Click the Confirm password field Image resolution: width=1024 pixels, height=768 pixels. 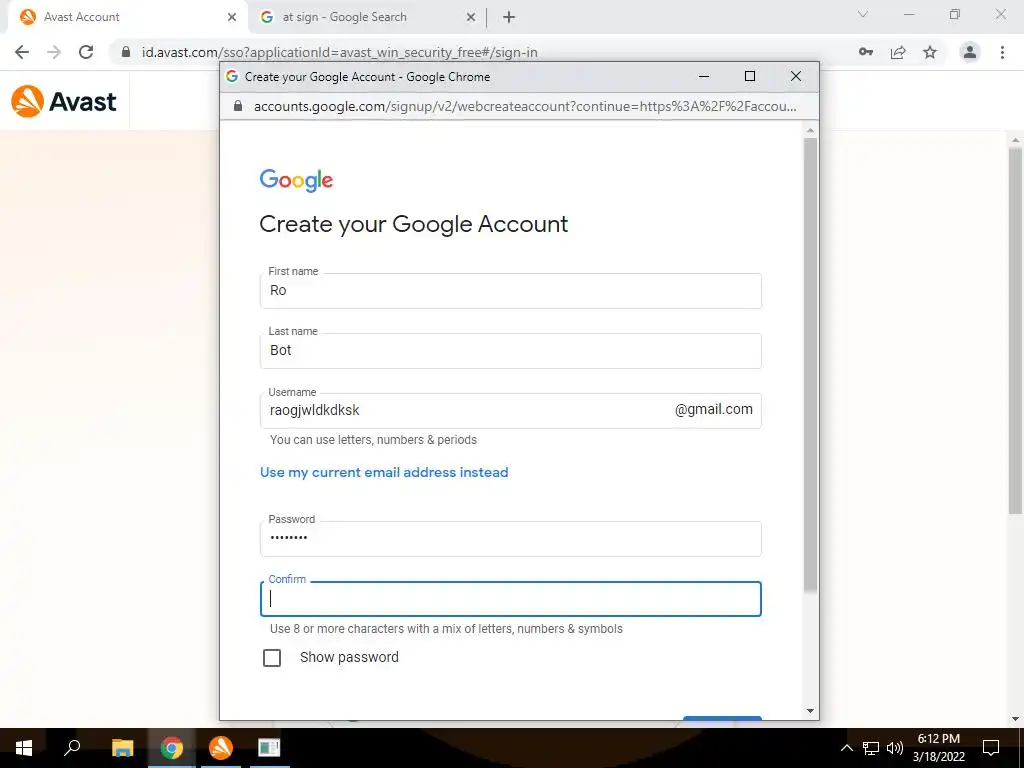[511, 599]
